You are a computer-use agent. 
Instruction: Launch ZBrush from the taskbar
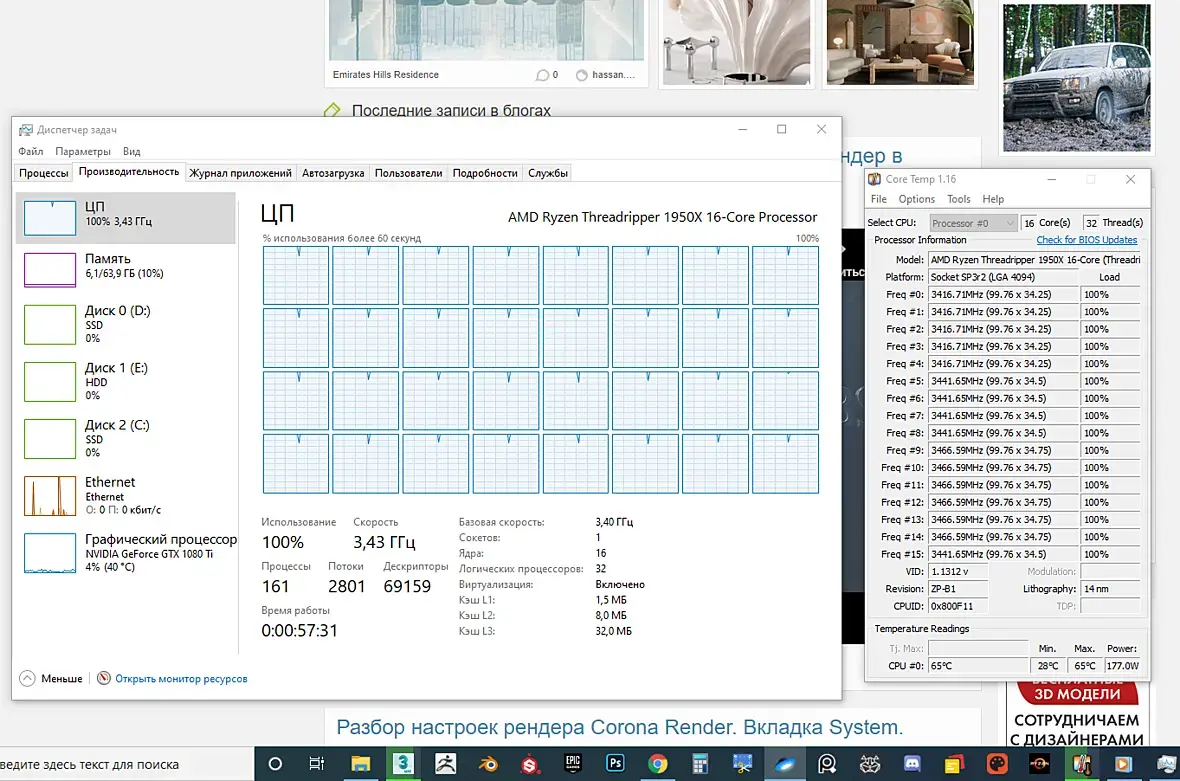(x=446, y=764)
